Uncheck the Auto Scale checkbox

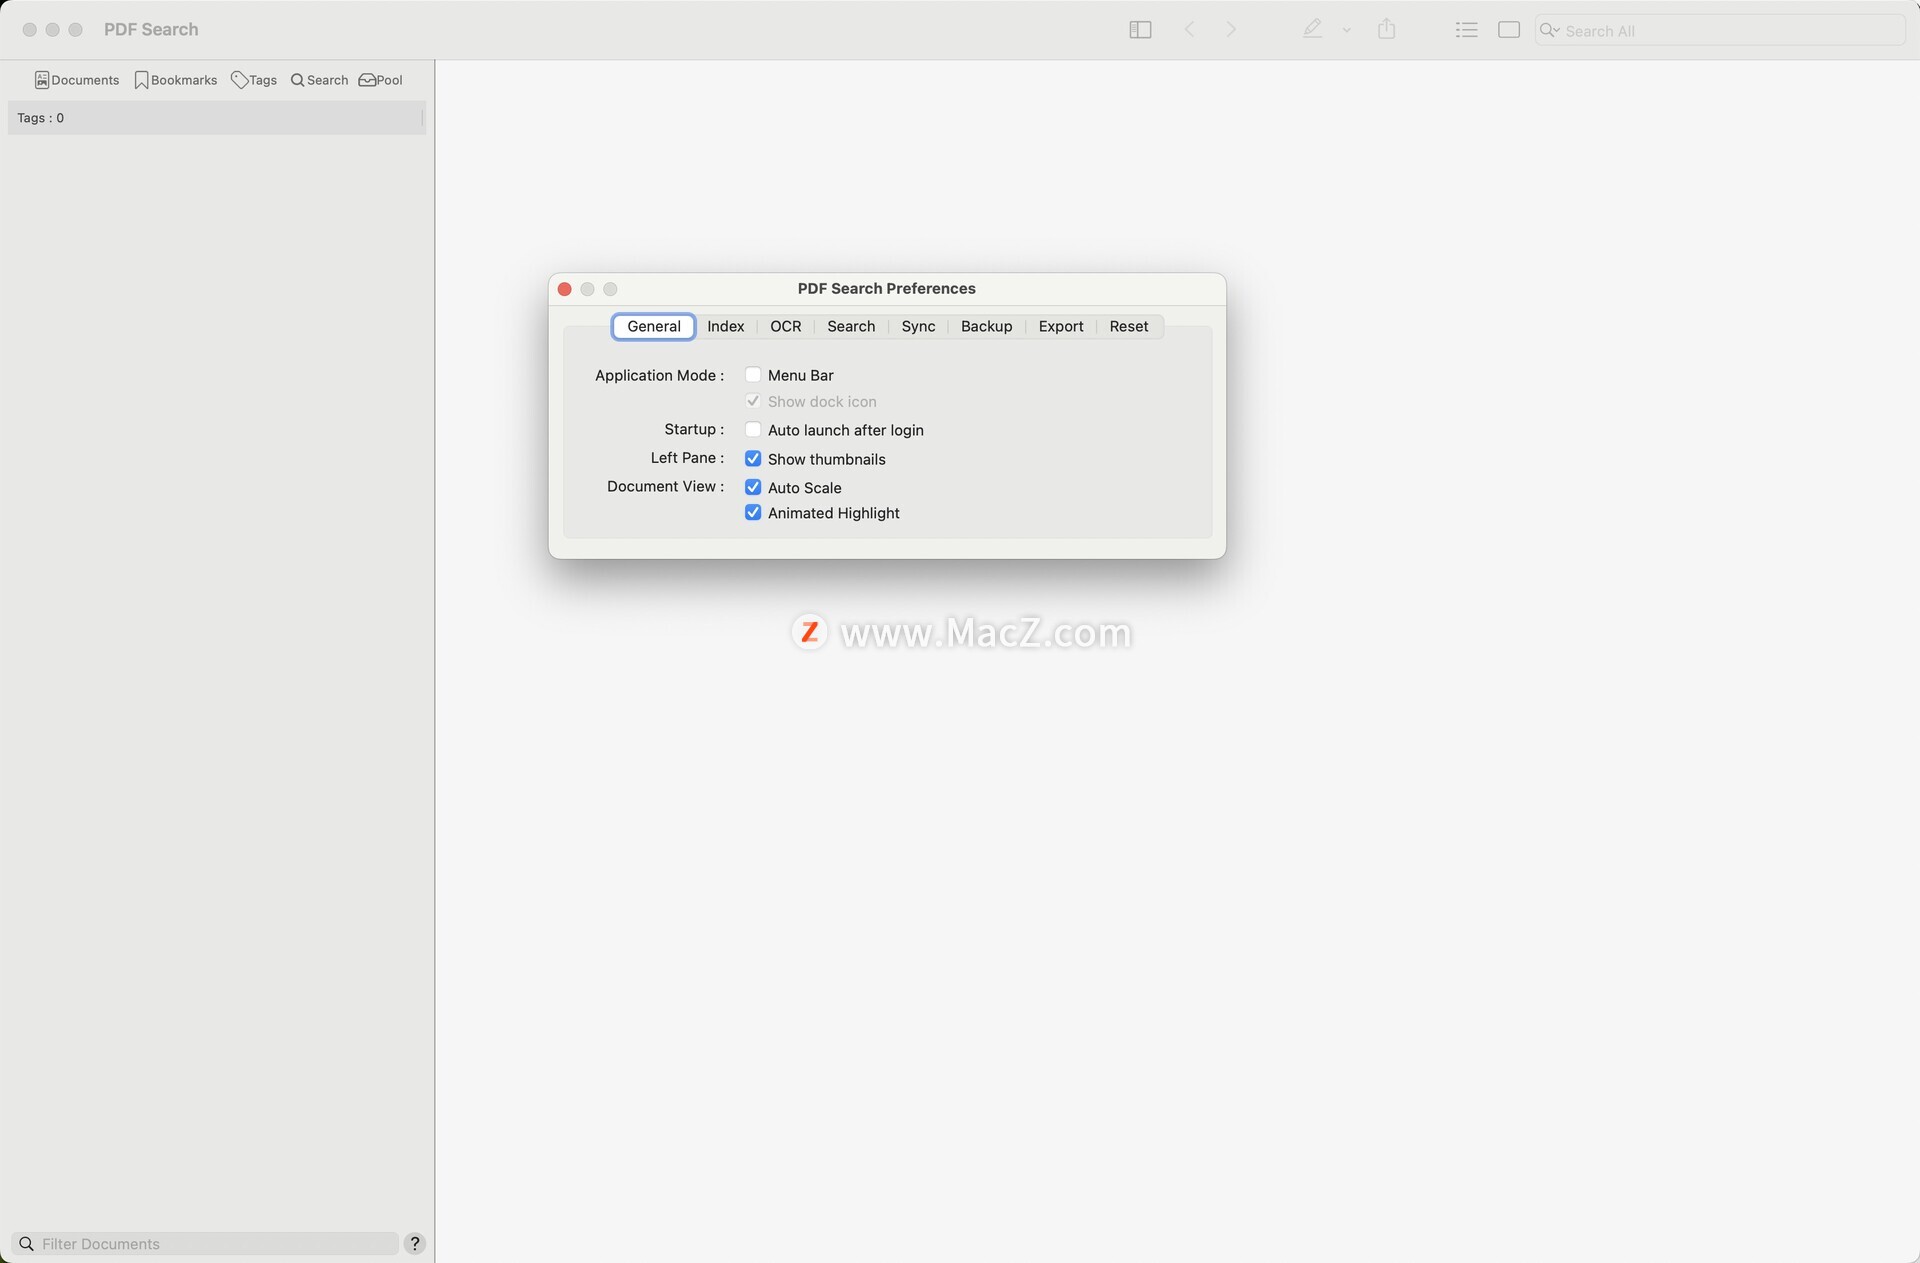pos(753,487)
